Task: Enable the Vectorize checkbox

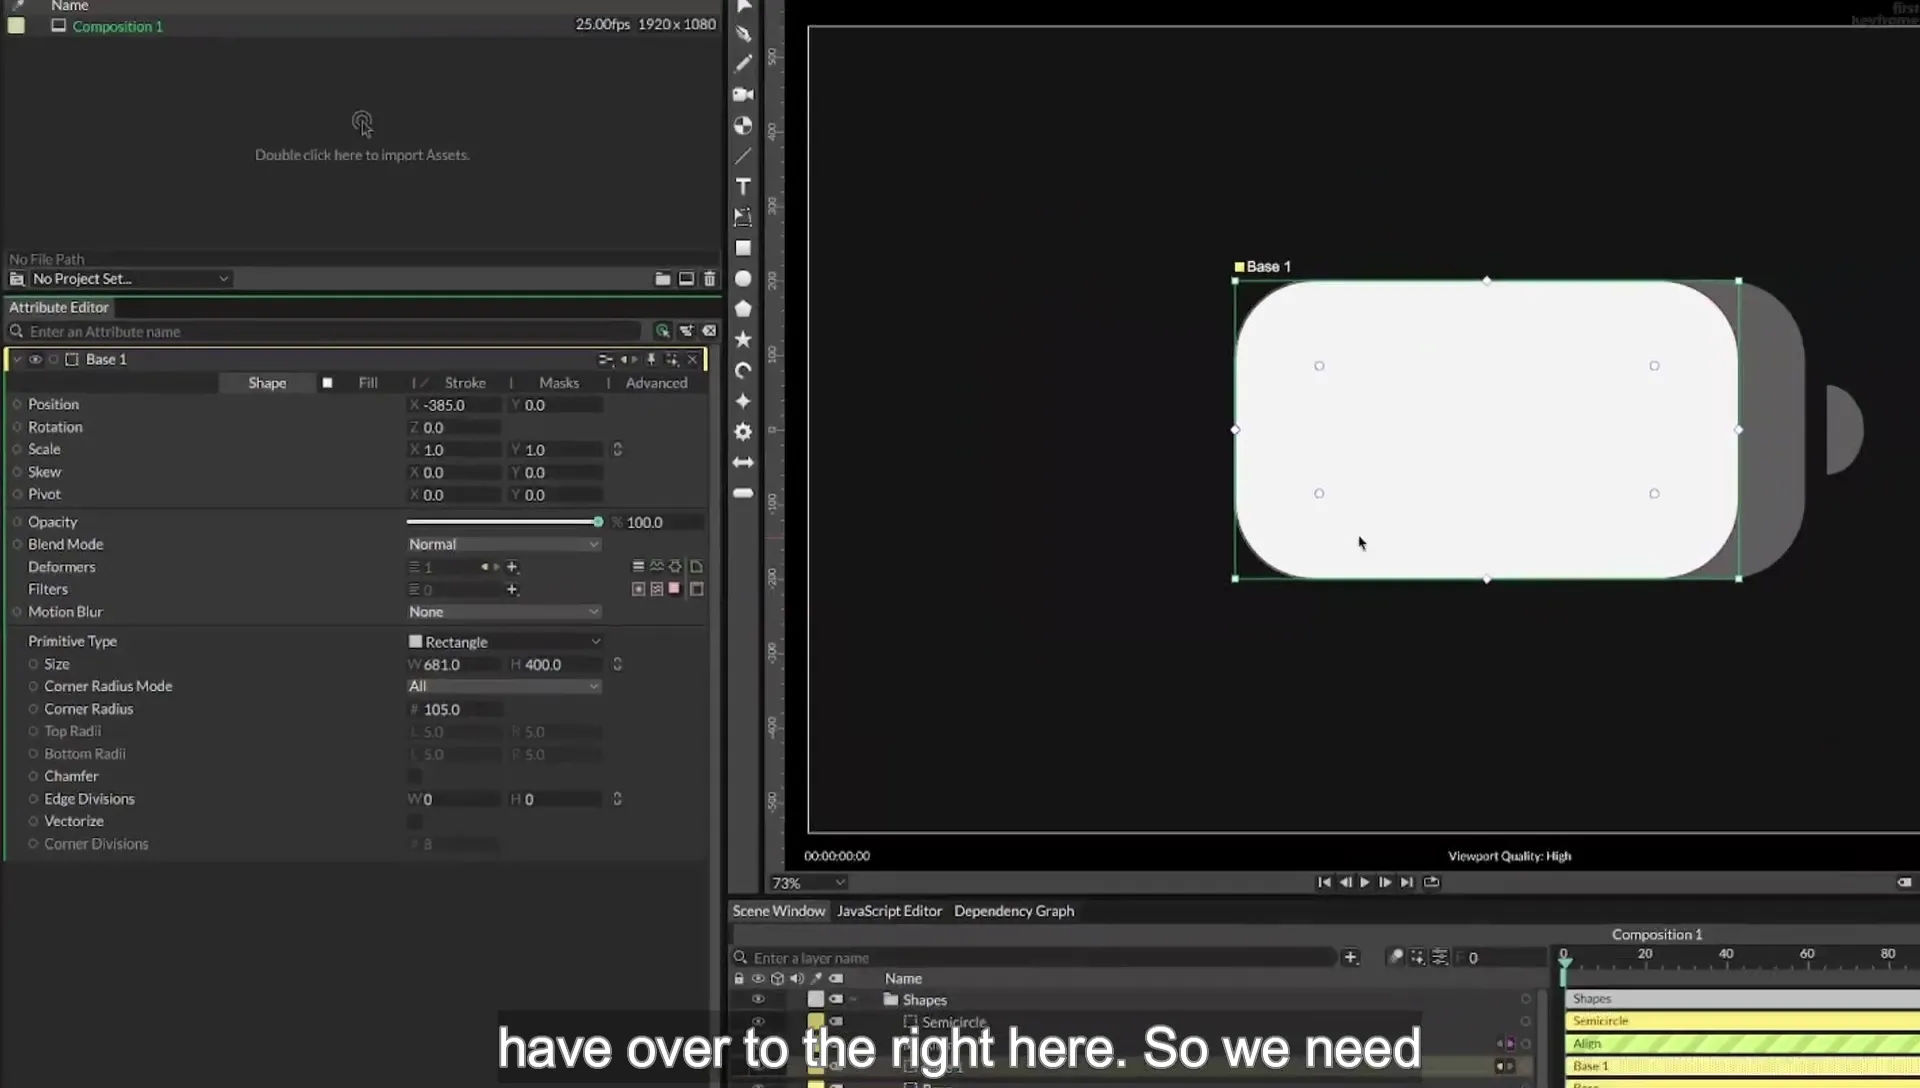Action: coord(415,822)
